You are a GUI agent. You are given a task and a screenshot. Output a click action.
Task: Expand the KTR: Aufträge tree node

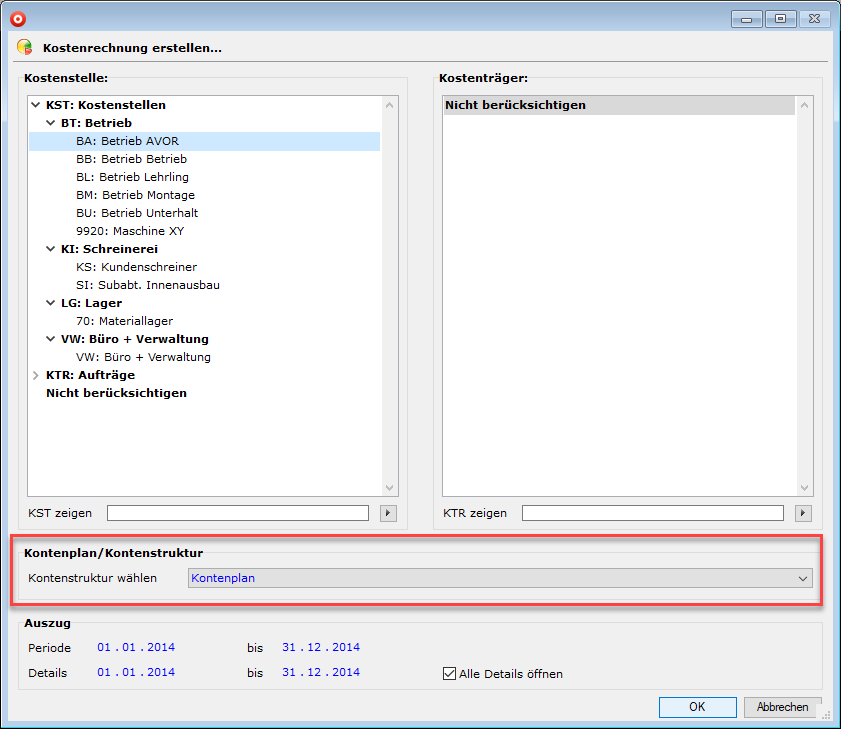click(36, 375)
